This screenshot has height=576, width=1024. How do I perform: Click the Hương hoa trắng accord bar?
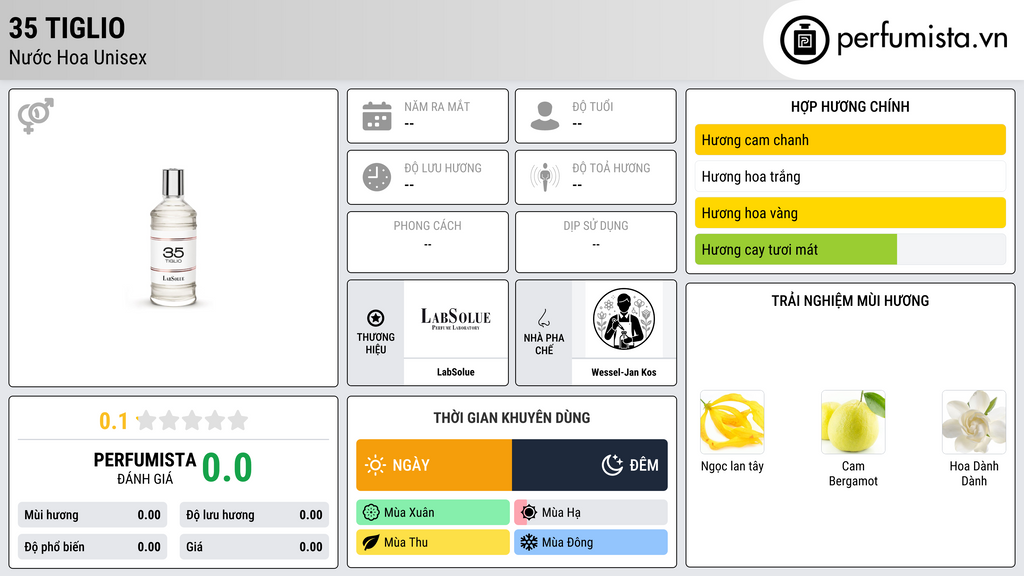[850, 176]
